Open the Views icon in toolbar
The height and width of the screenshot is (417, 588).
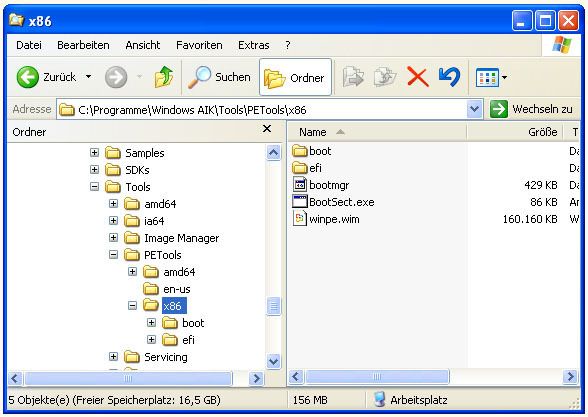pyautogui.click(x=487, y=78)
